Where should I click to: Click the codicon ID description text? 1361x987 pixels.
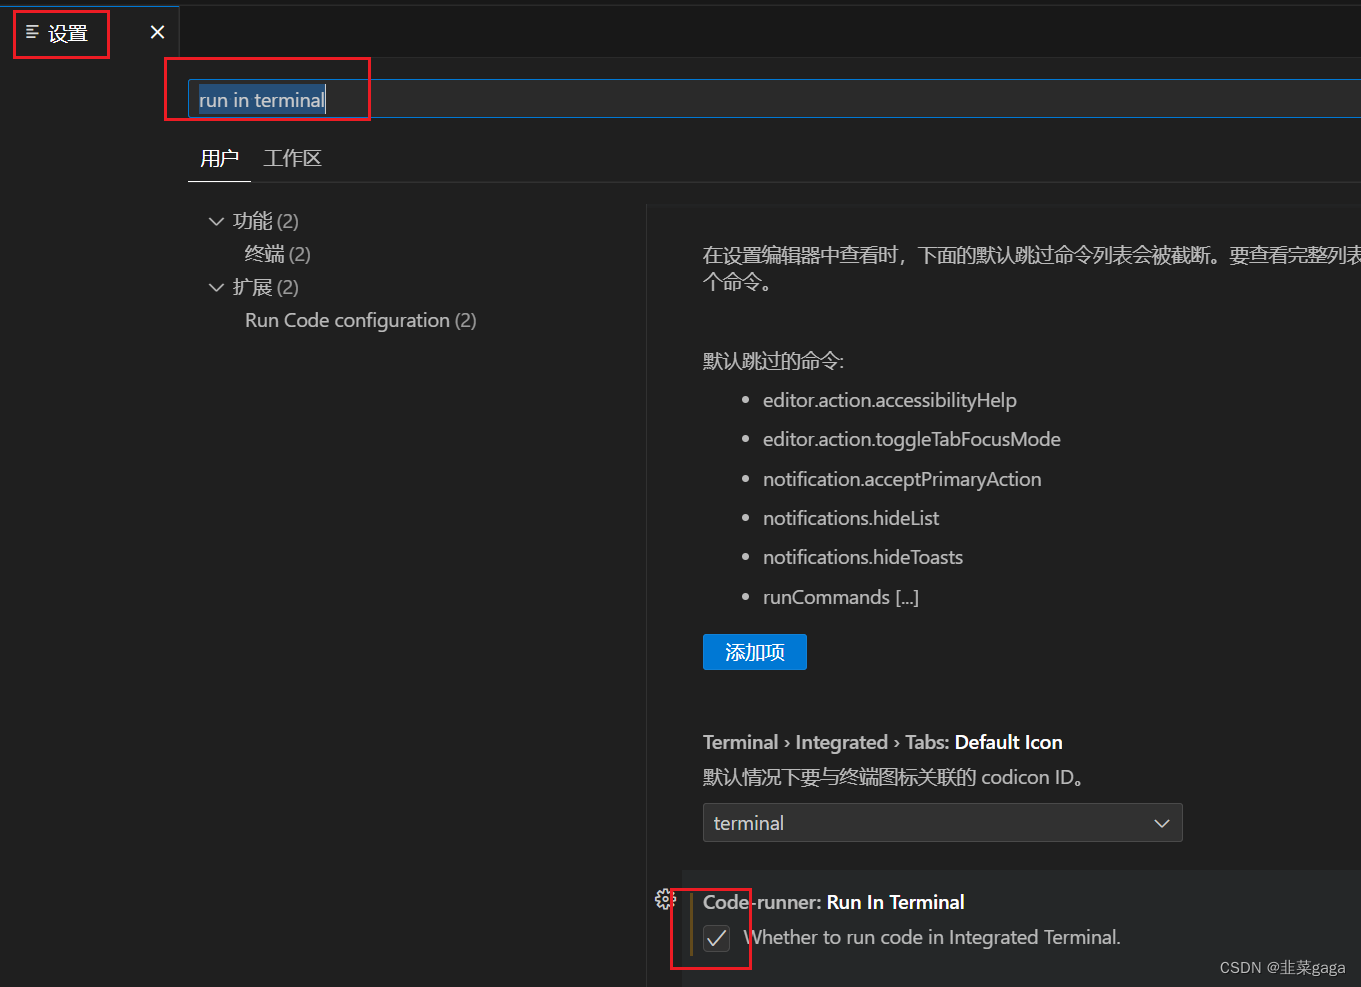click(x=896, y=777)
